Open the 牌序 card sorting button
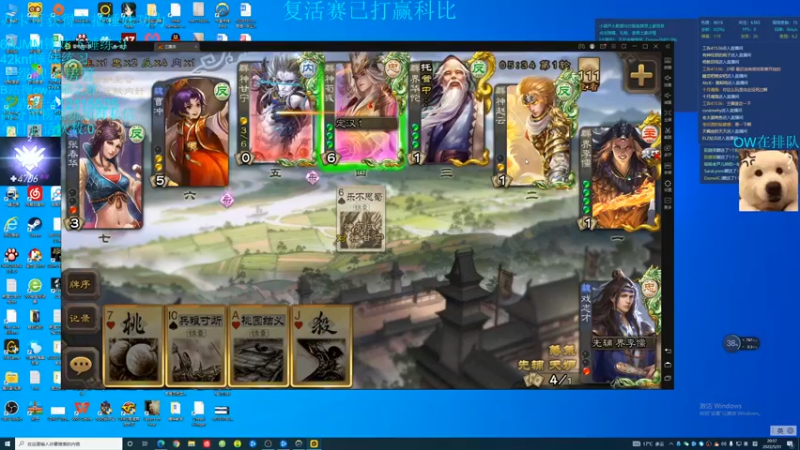 tap(81, 284)
